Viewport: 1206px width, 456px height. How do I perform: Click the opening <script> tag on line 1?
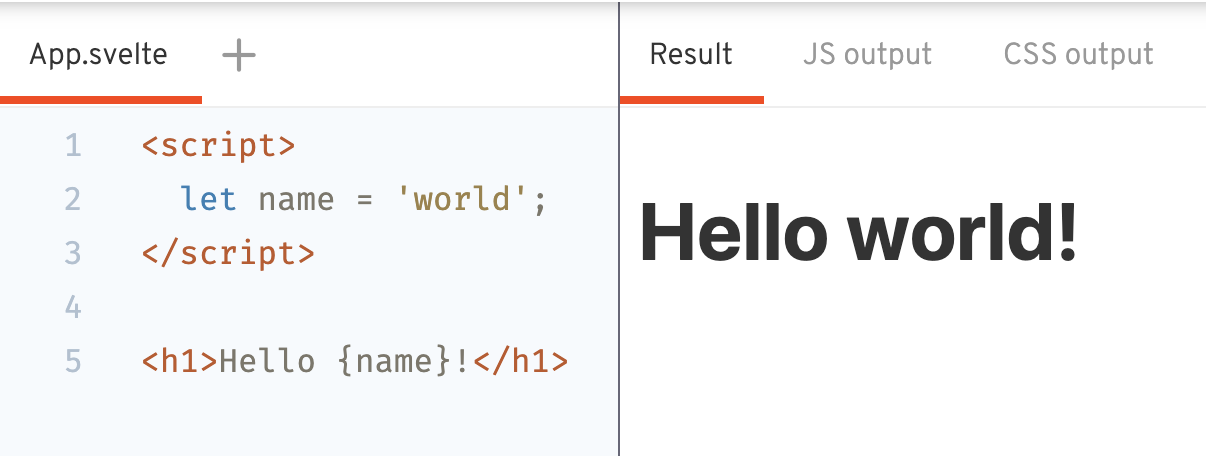coord(219,146)
